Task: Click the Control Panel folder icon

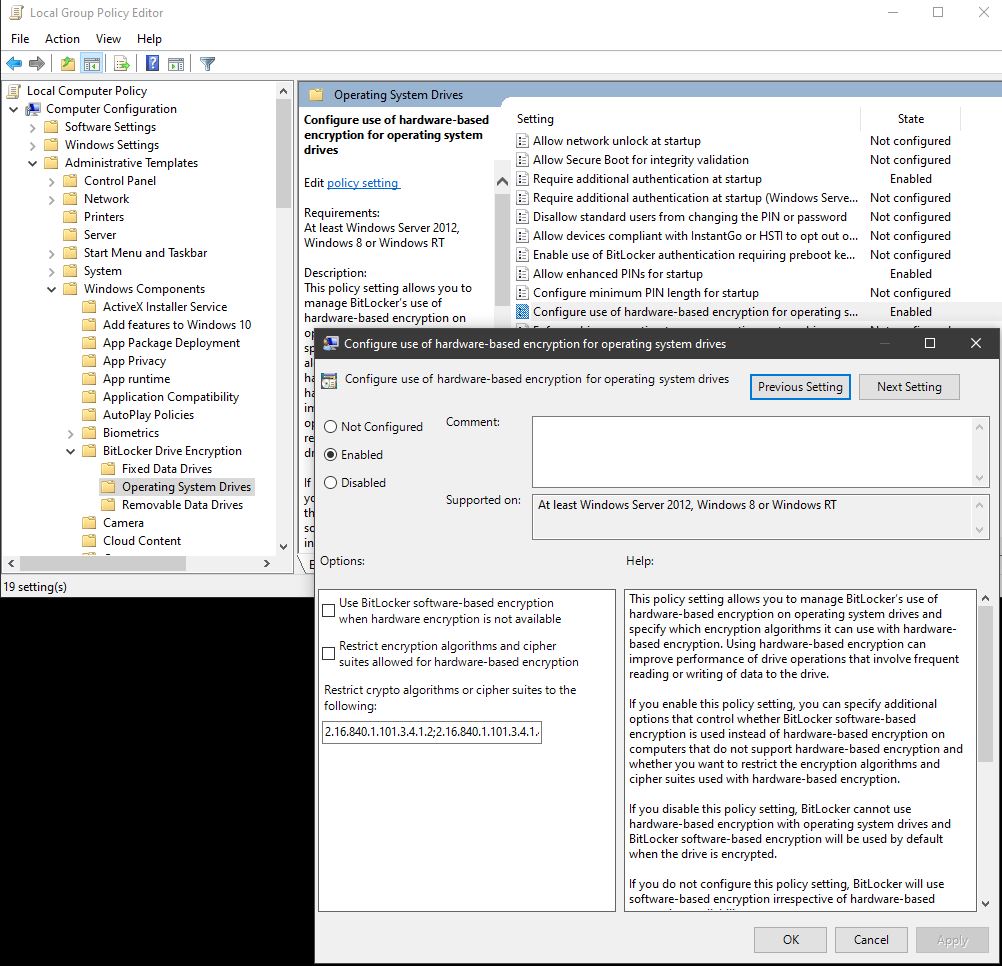Action: click(70, 181)
